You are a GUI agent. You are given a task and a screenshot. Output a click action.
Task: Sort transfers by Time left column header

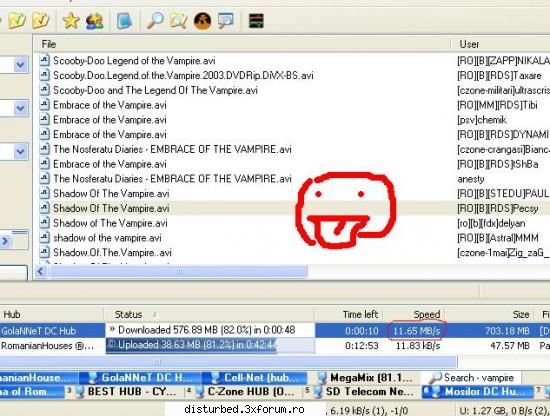(348, 314)
